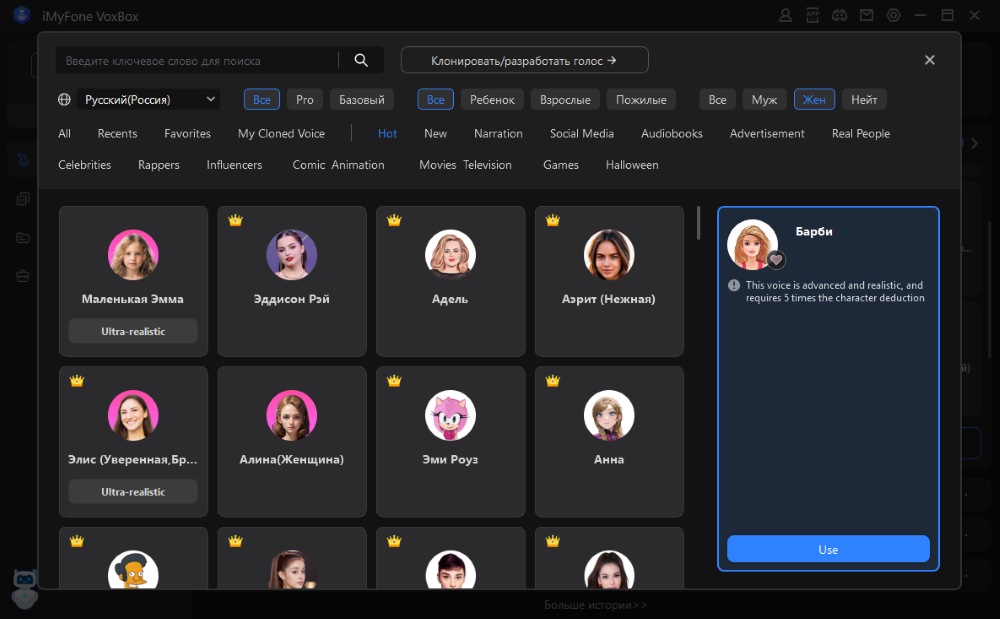Click Ultra-realistic tag under Элис
Screen dimensions: 1000x619
click(133, 492)
